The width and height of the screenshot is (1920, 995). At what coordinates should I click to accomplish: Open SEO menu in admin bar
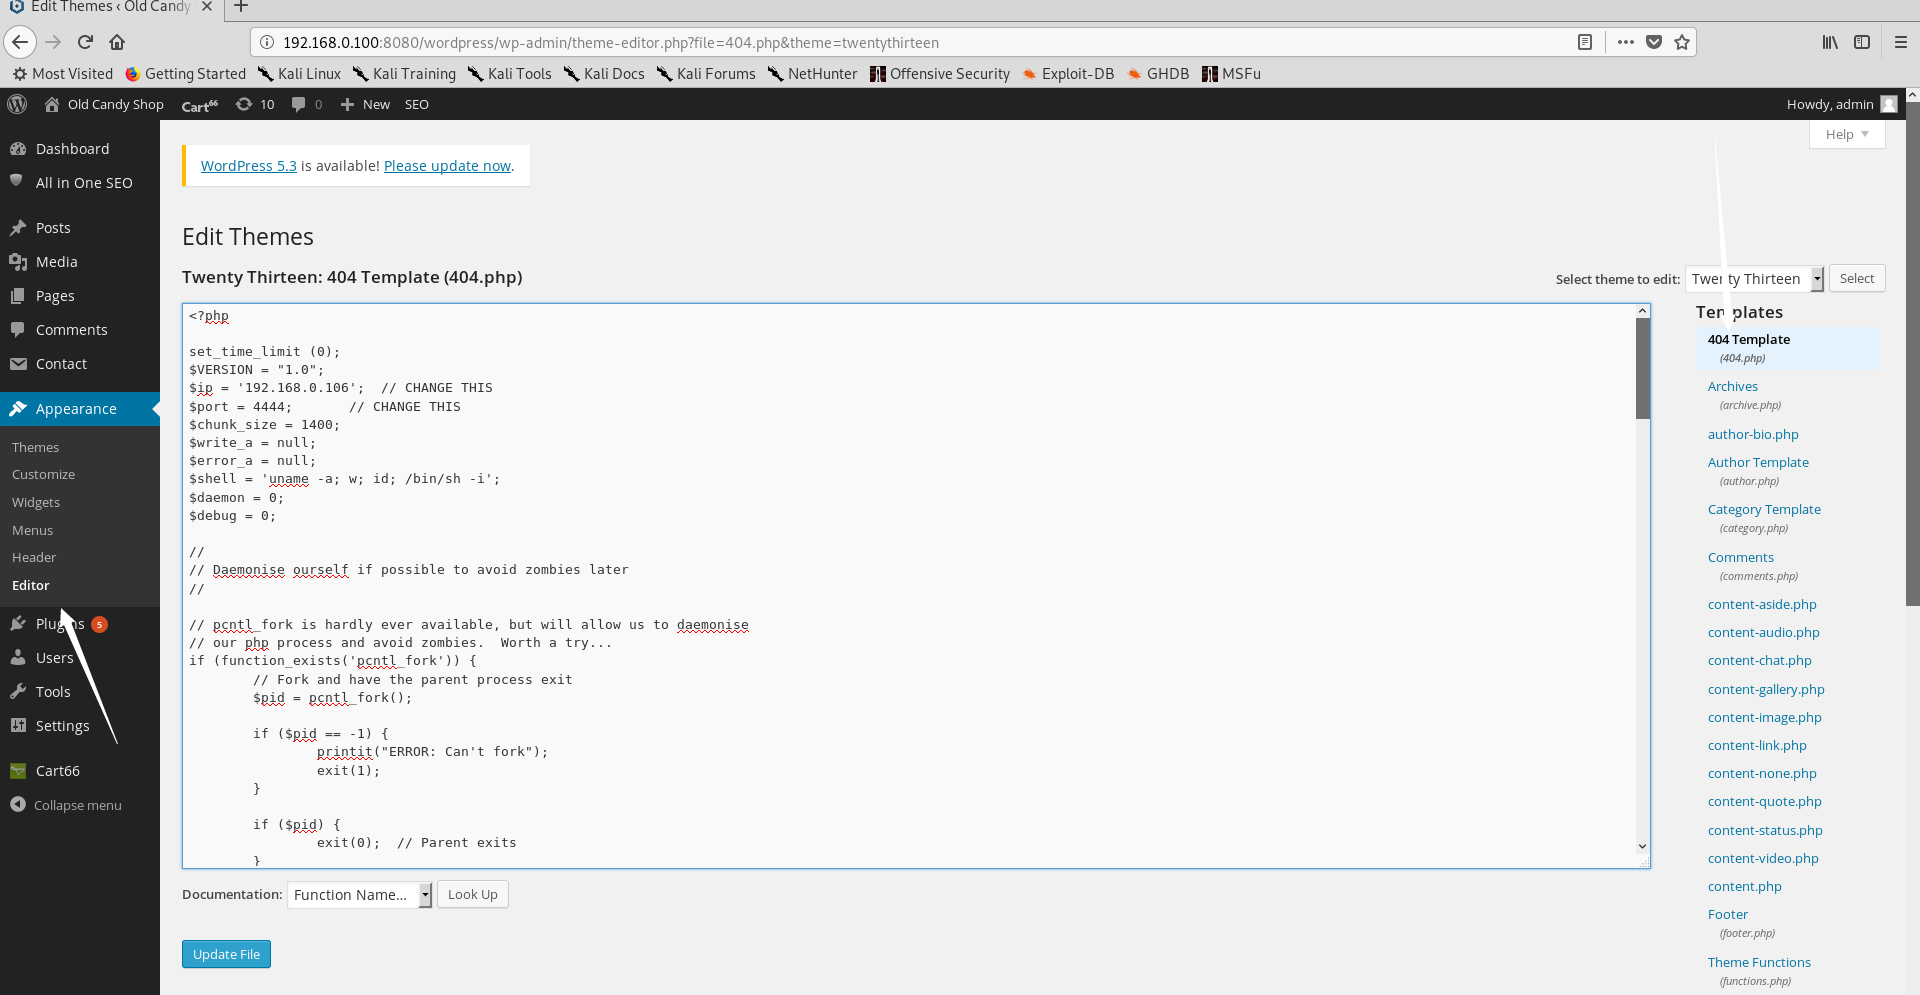(417, 104)
